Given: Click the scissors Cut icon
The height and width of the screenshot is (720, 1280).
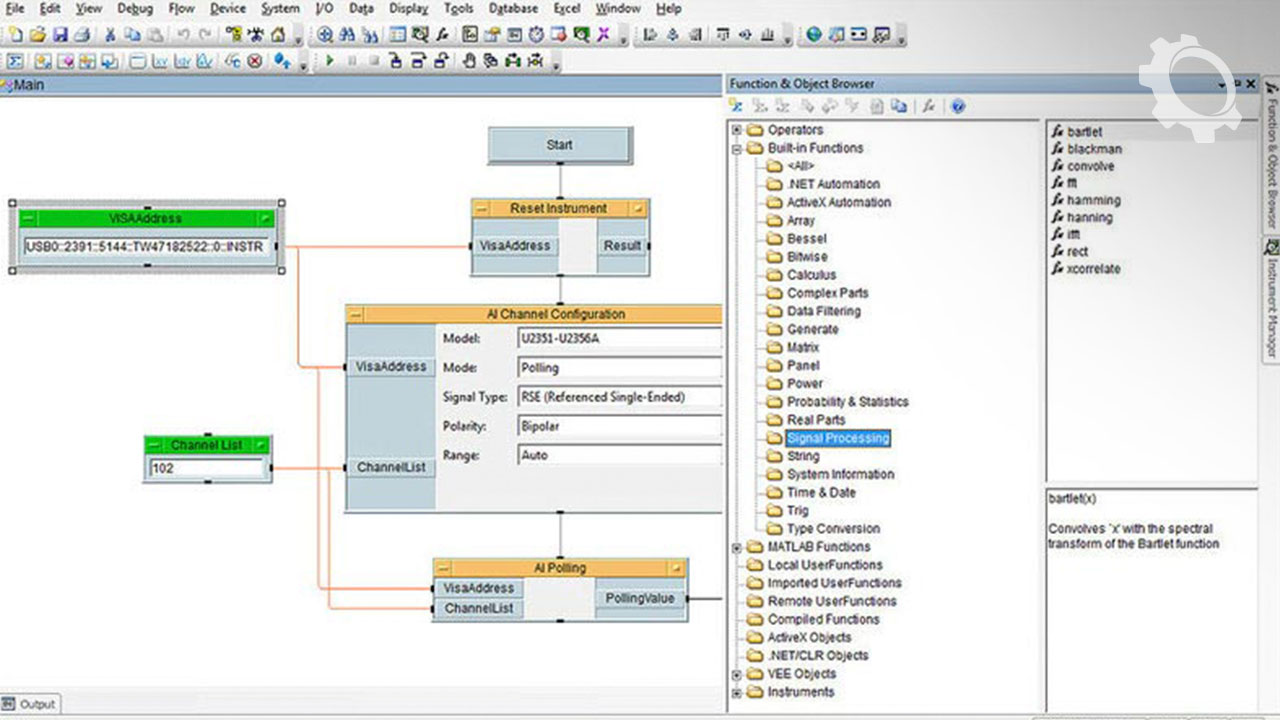Looking at the screenshot, I should 110,35.
